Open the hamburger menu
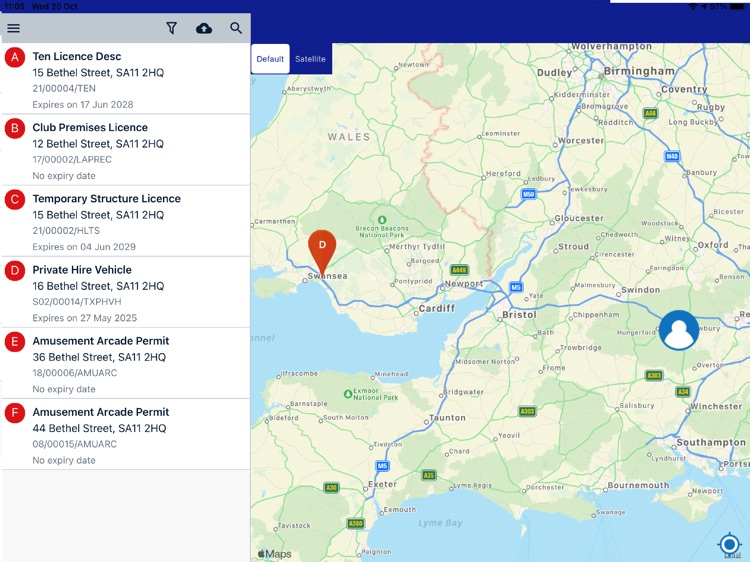750x562 pixels. point(13,28)
